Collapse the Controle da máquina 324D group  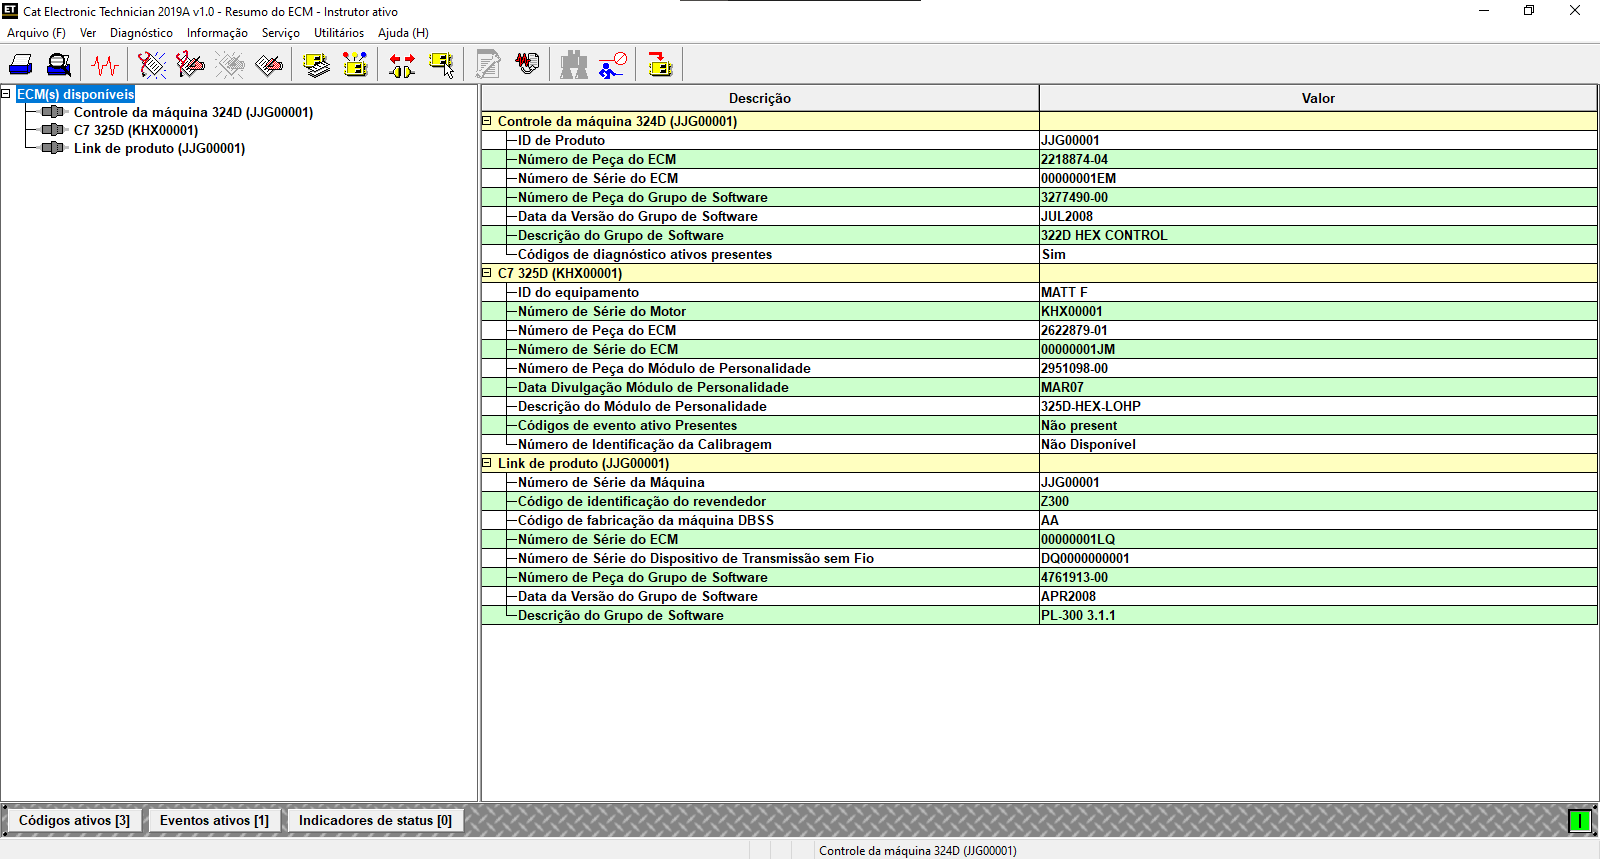(x=488, y=121)
